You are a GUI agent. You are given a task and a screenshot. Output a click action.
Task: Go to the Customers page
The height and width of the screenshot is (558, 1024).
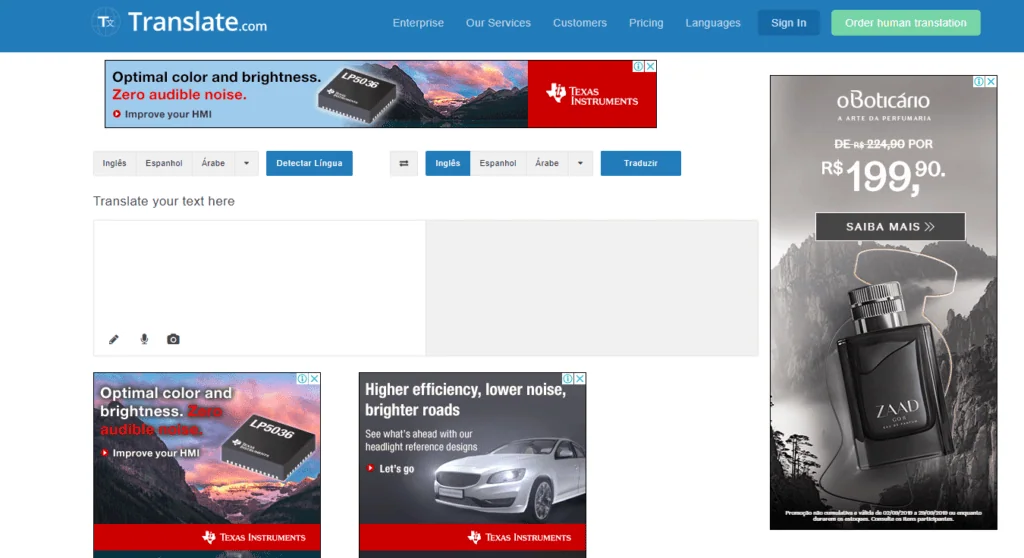pos(580,23)
